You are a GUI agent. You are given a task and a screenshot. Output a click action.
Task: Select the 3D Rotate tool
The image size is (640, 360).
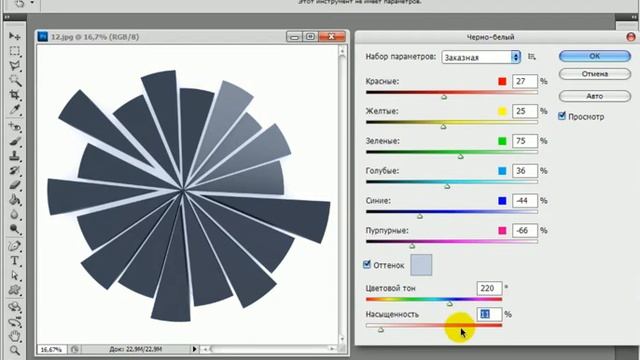pos(15,307)
